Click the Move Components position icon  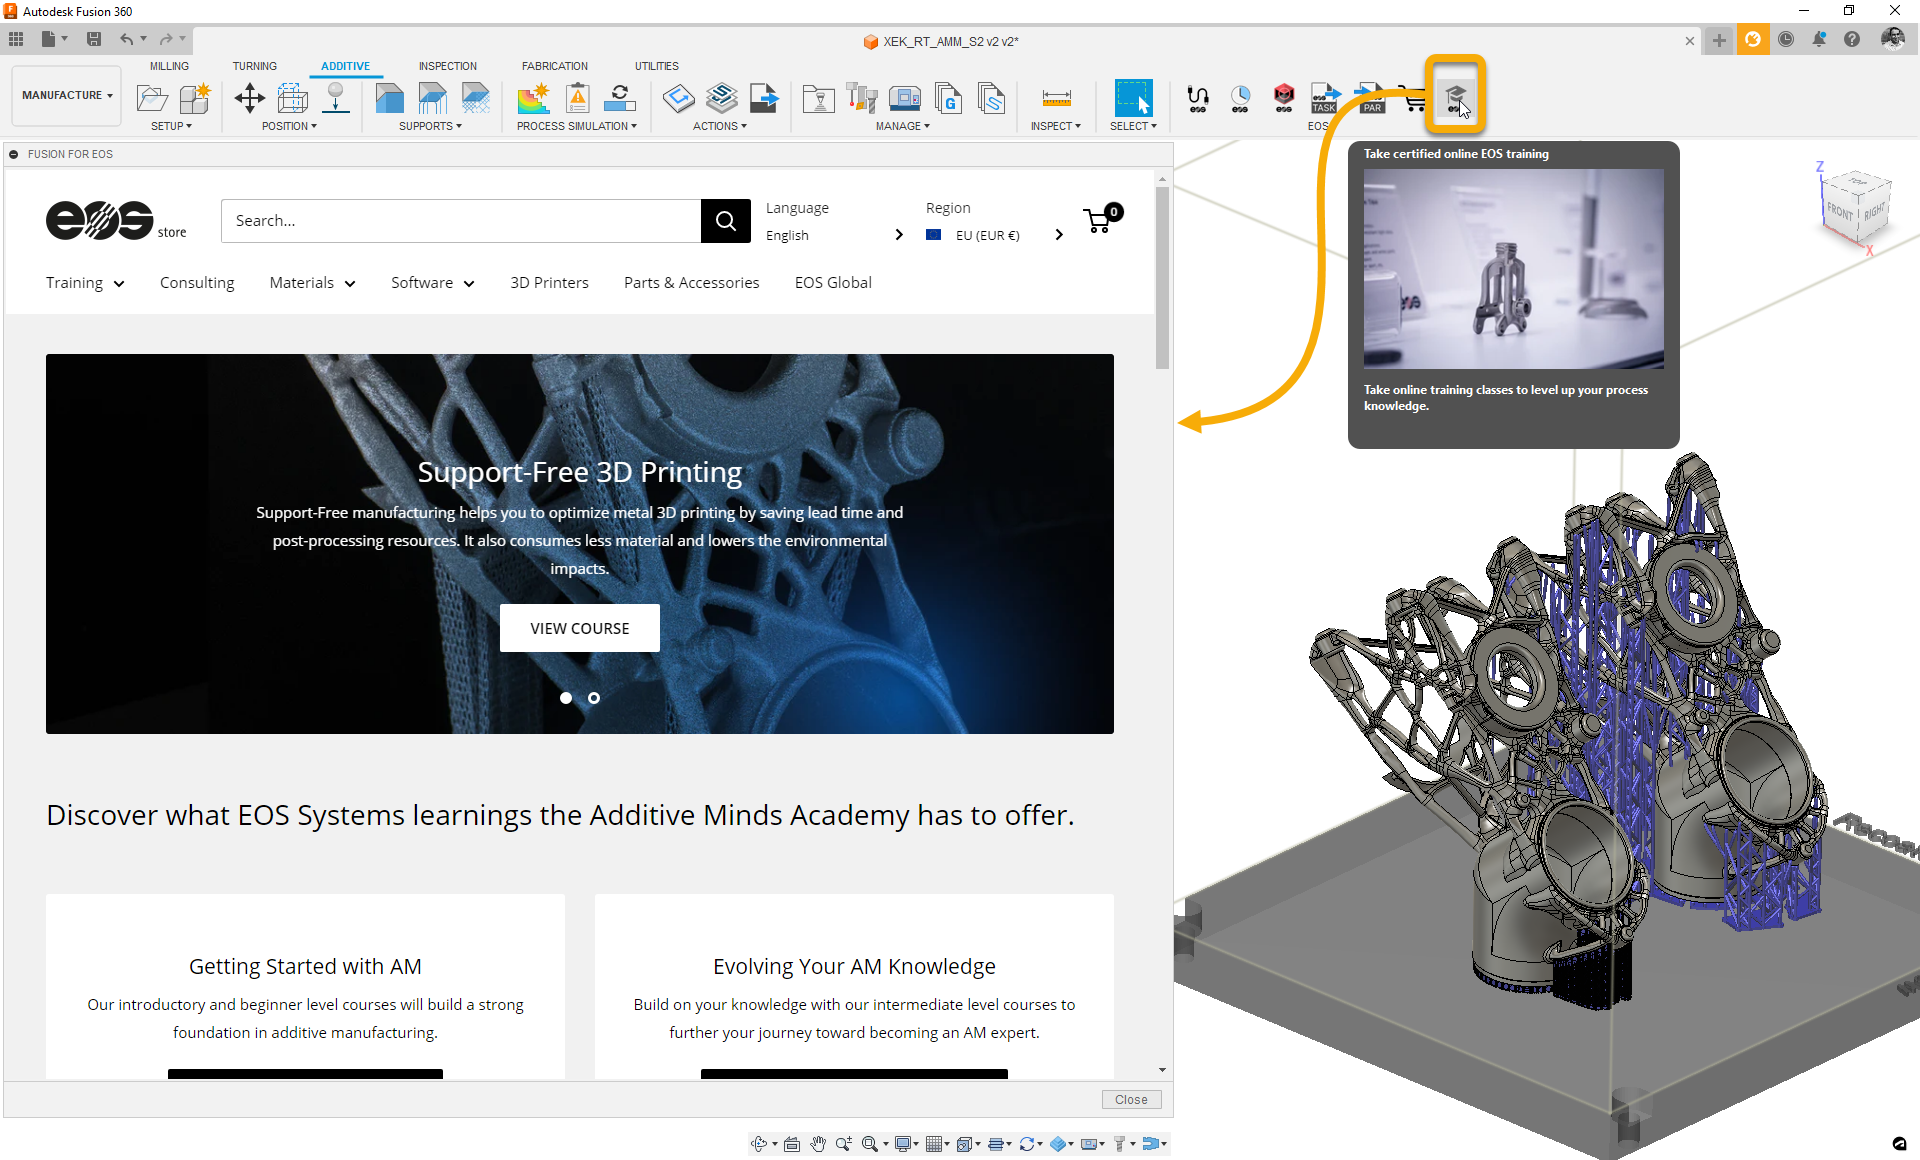pyautogui.click(x=249, y=98)
